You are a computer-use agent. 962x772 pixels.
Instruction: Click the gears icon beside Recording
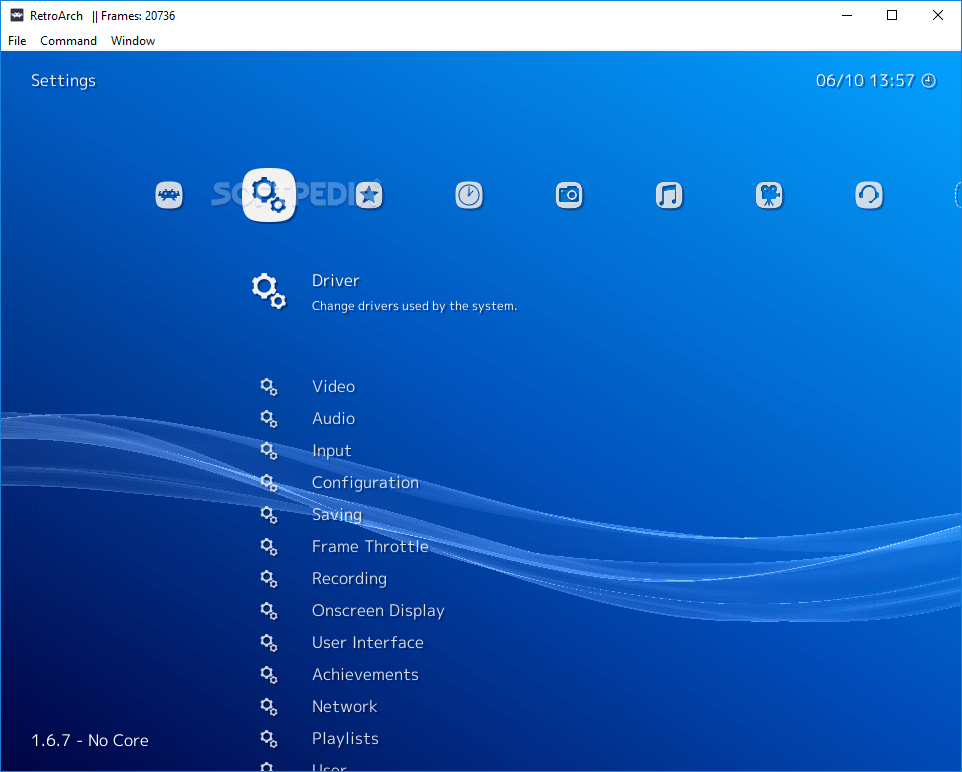[269, 579]
